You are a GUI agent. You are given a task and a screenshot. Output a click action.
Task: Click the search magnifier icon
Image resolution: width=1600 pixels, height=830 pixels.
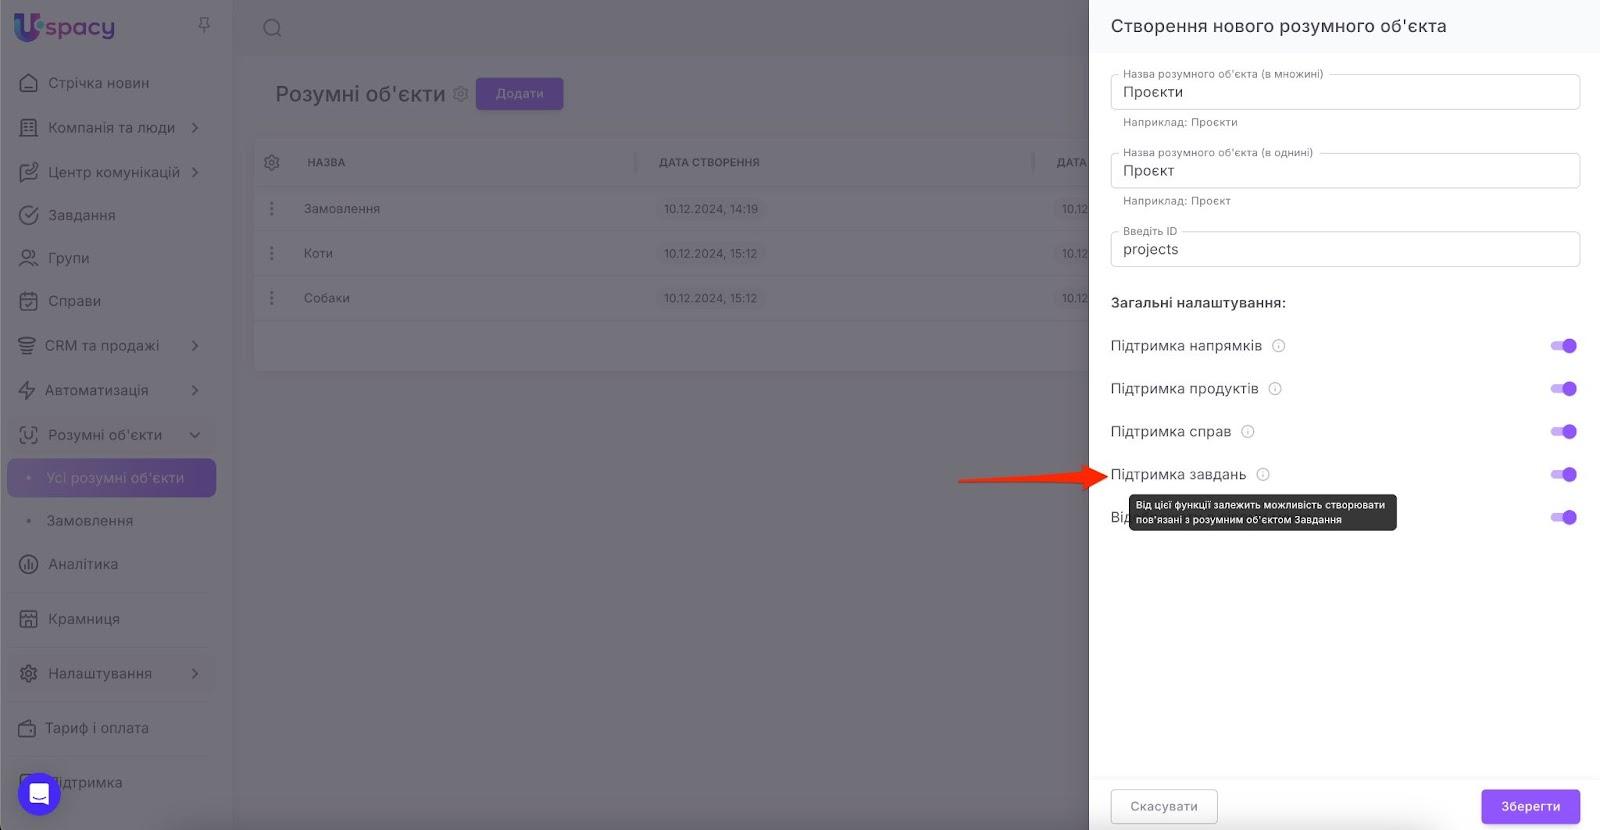tap(272, 28)
